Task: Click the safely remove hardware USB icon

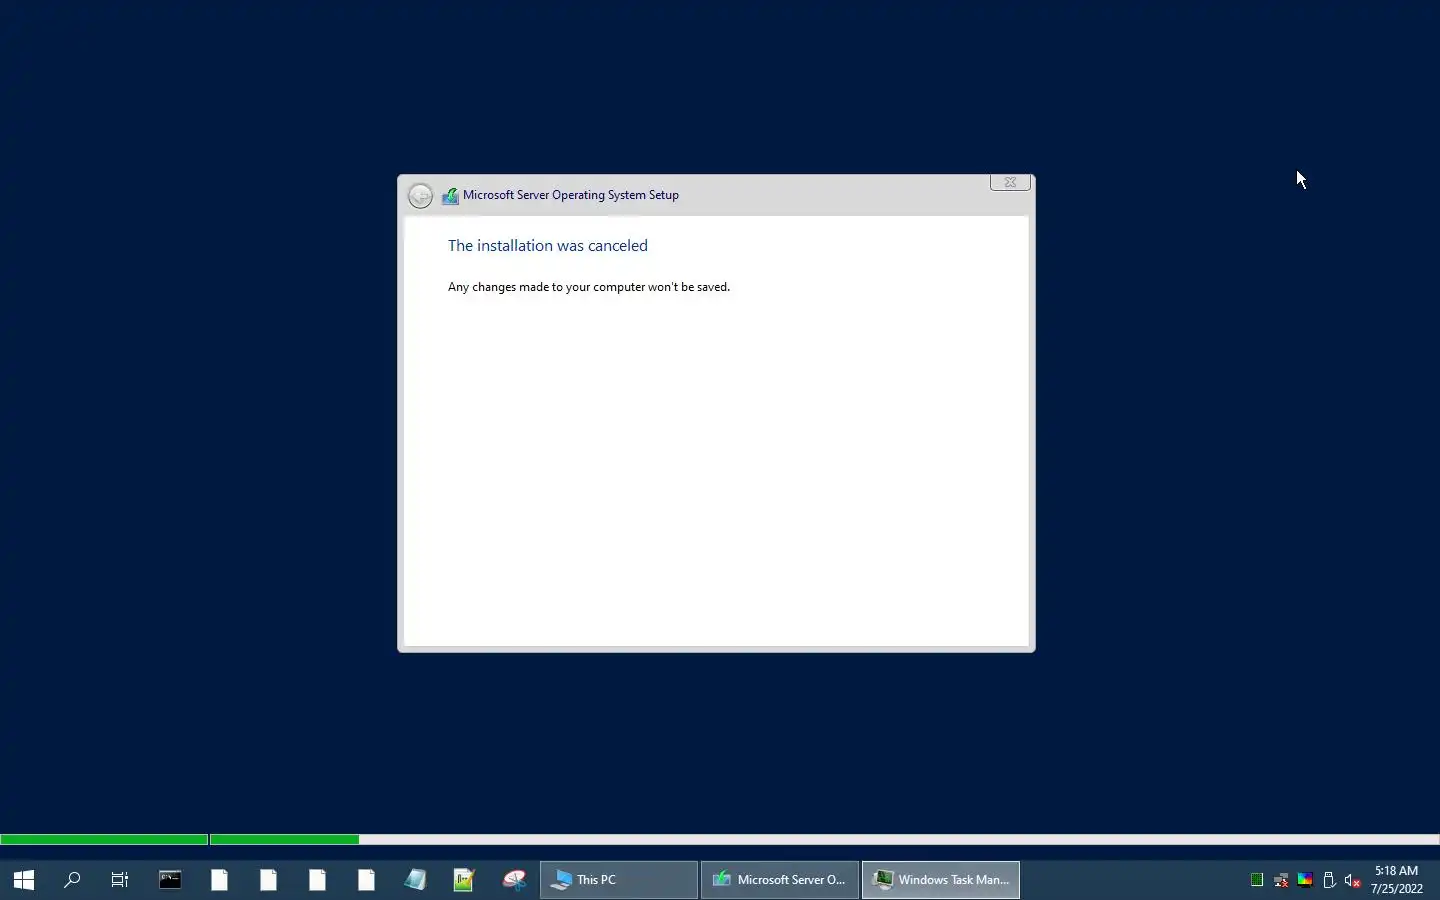Action: 1329,880
